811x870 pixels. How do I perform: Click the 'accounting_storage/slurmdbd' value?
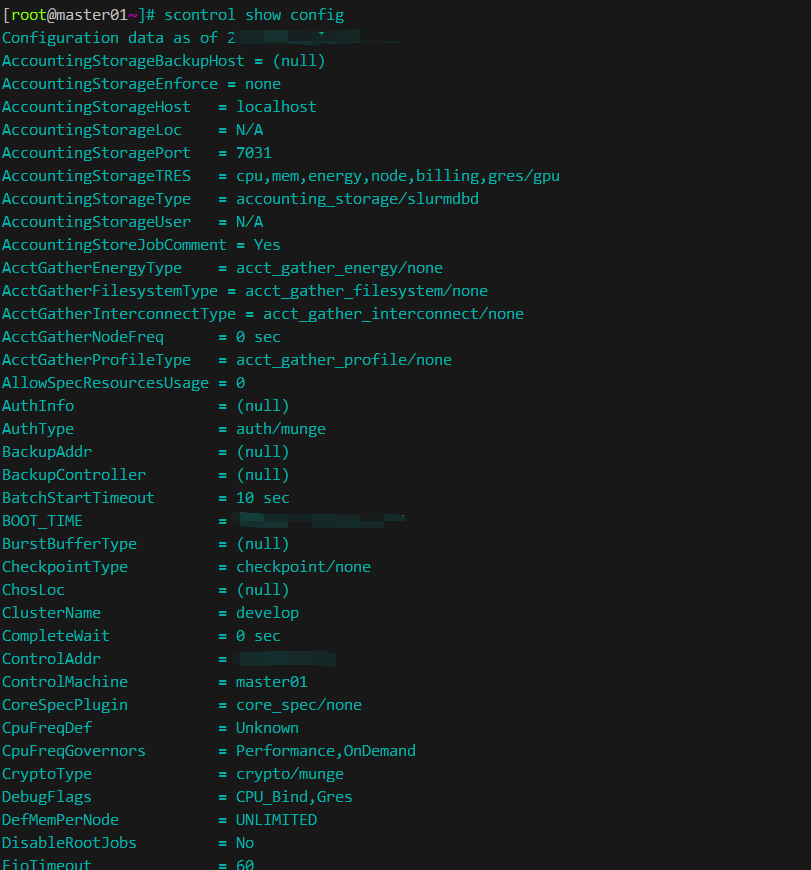pos(357,199)
